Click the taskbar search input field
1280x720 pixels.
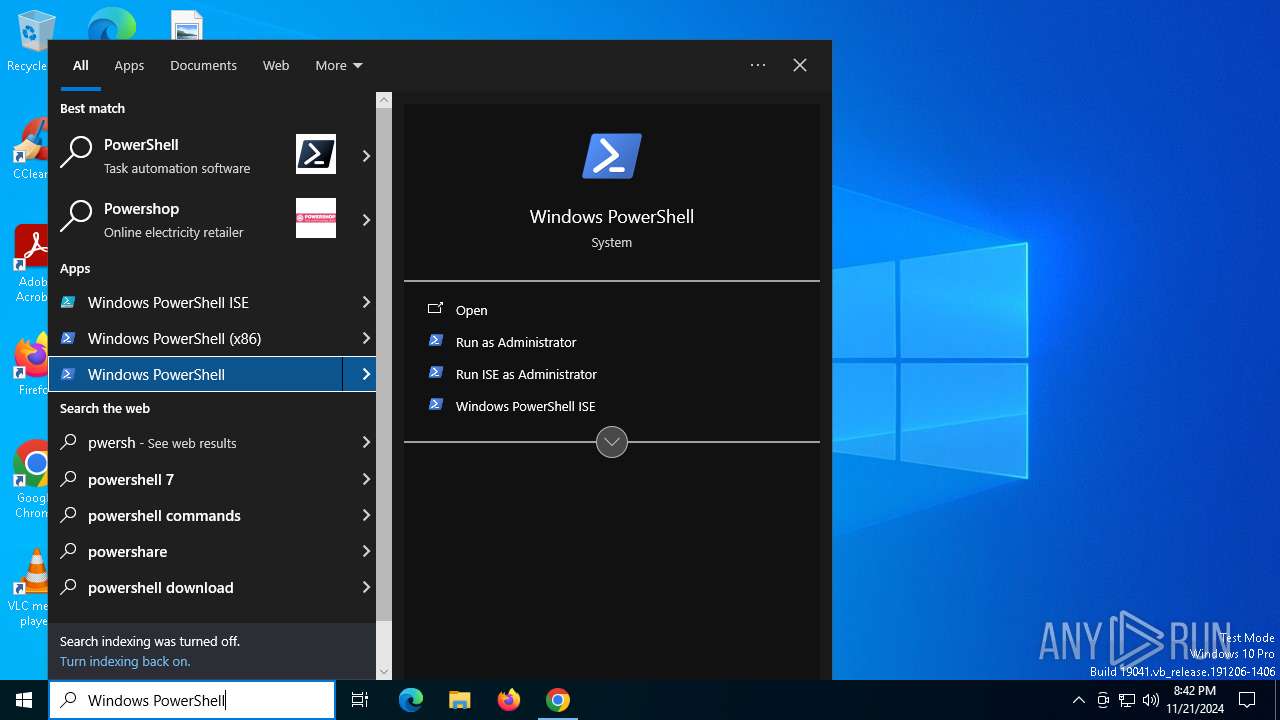click(x=192, y=700)
